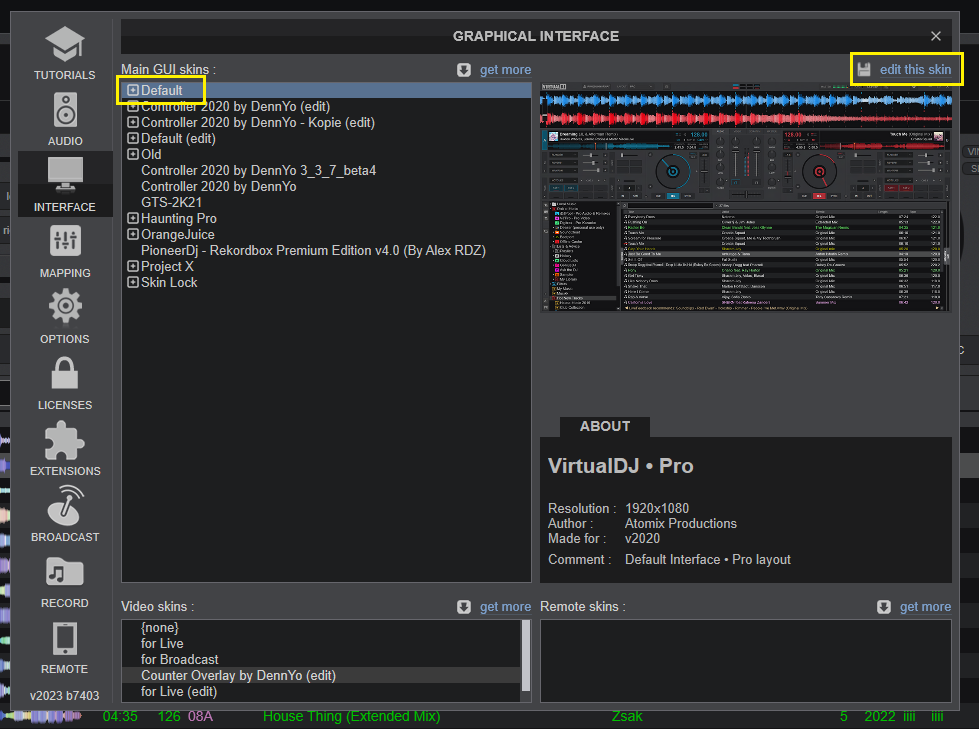This screenshot has height=729, width=979.
Task: Open Broadcast satellite dish icon
Action: click(x=65, y=506)
